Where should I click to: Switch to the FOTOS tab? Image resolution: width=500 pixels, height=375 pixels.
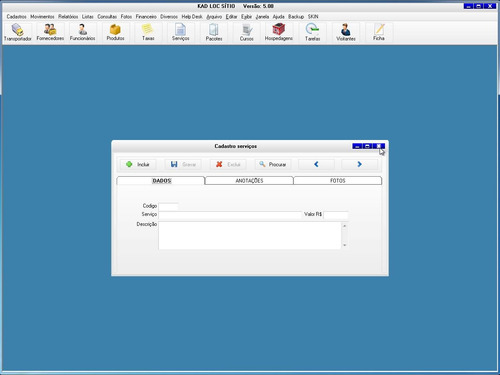tap(338, 181)
